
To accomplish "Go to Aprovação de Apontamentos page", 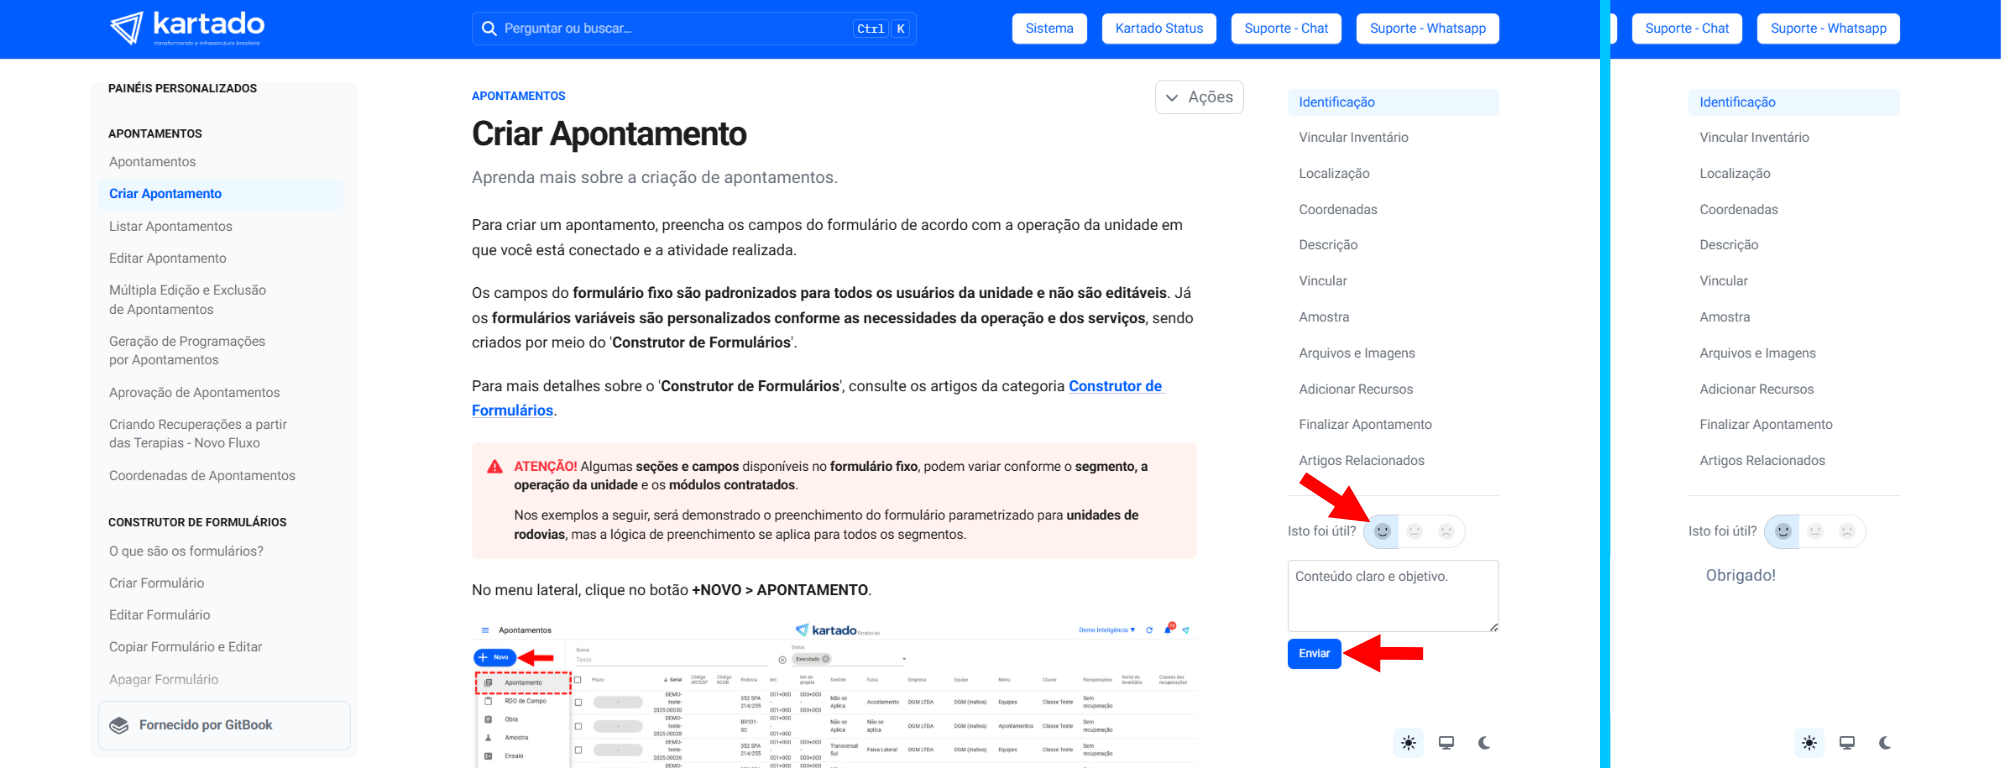I will click(x=195, y=393).
